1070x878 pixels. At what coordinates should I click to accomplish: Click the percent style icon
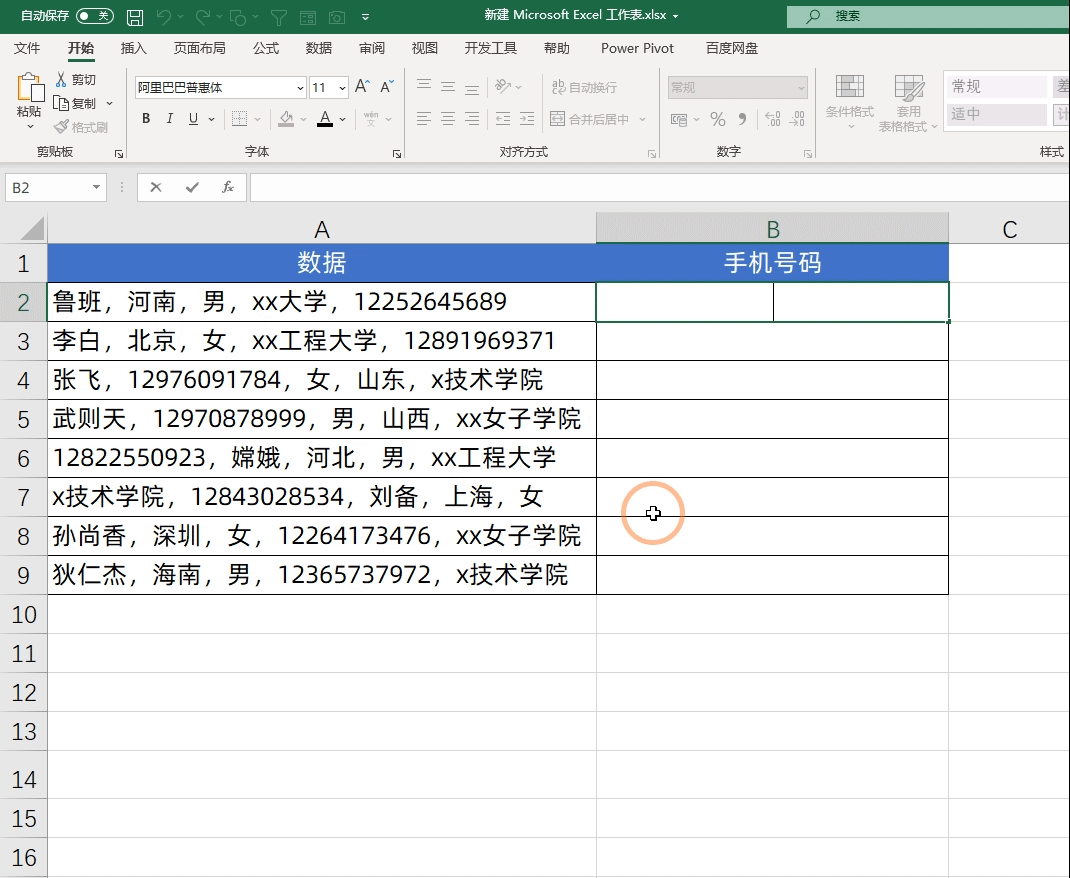click(717, 119)
